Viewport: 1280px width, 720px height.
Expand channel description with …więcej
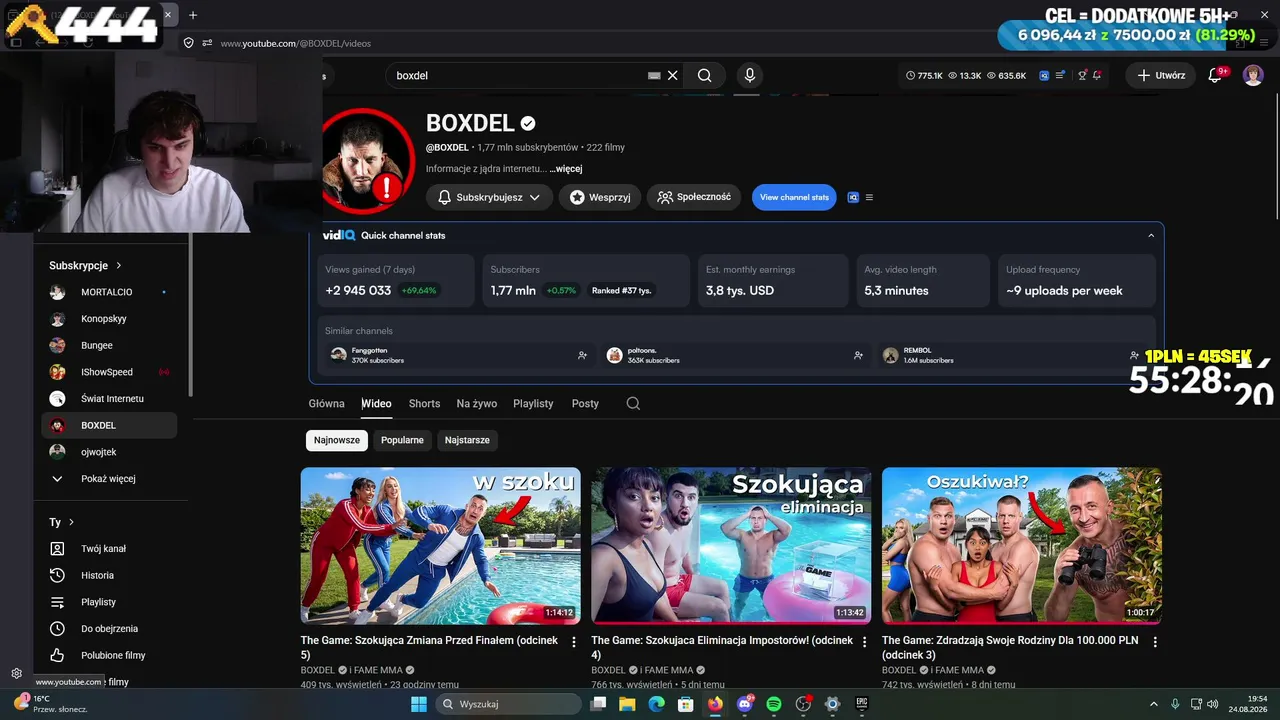coord(566,169)
